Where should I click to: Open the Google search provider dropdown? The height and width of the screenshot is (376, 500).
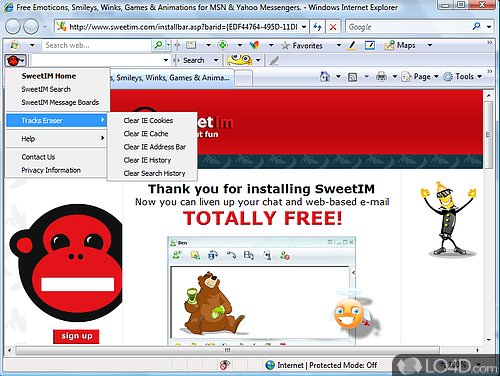489,27
